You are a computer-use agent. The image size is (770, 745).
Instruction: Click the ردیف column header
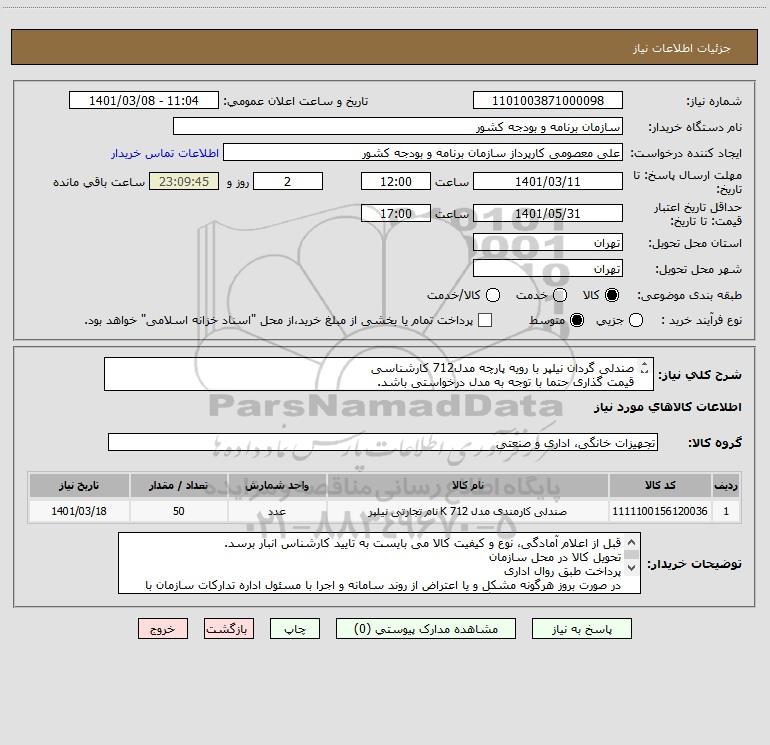726,485
